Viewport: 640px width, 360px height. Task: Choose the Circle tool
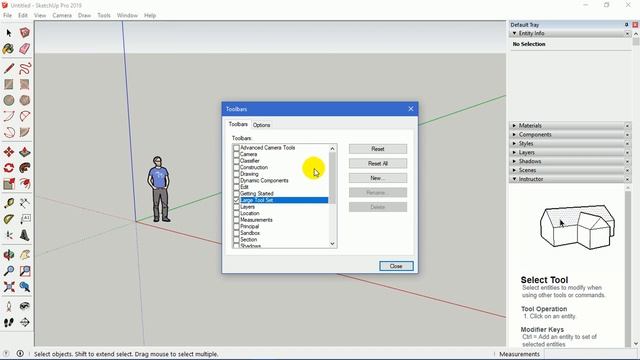pyautogui.click(x=9, y=100)
